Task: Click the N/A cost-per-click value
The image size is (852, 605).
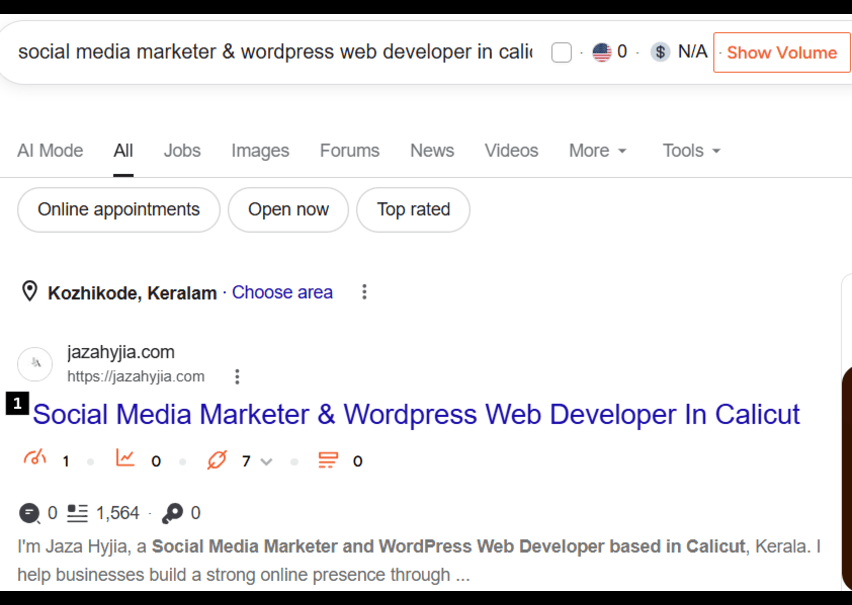Action: pyautogui.click(x=692, y=52)
